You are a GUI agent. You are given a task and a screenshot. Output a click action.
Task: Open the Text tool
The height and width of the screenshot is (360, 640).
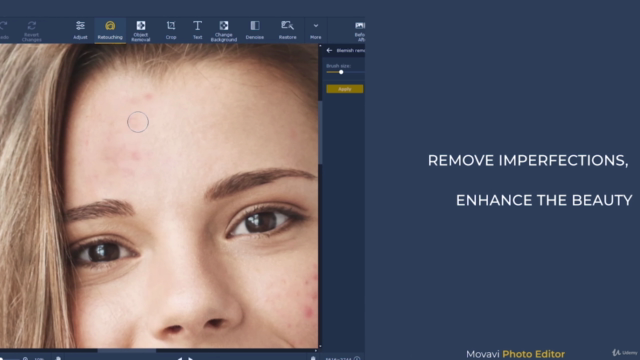197,30
